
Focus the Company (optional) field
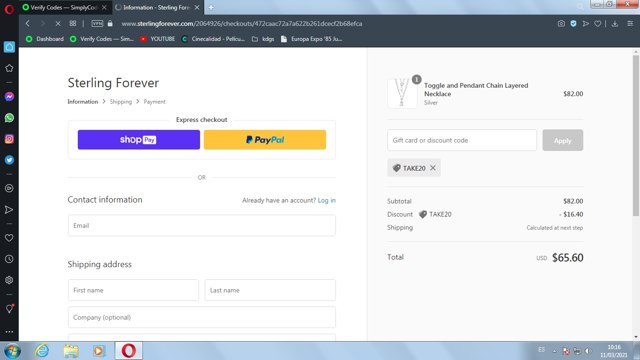click(202, 317)
